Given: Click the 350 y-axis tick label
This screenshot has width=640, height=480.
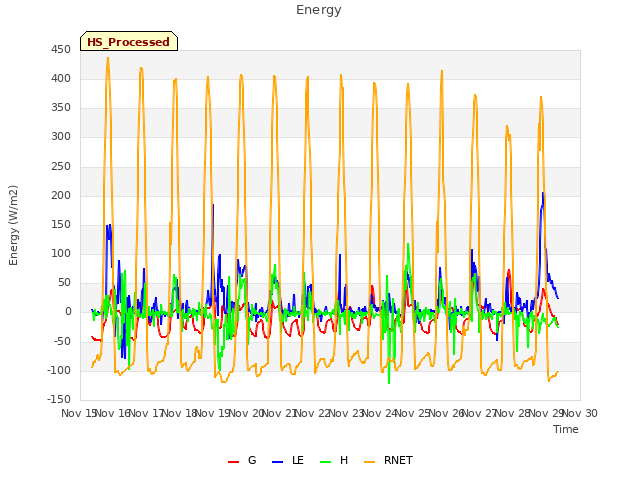Looking at the screenshot, I should pos(61,107).
